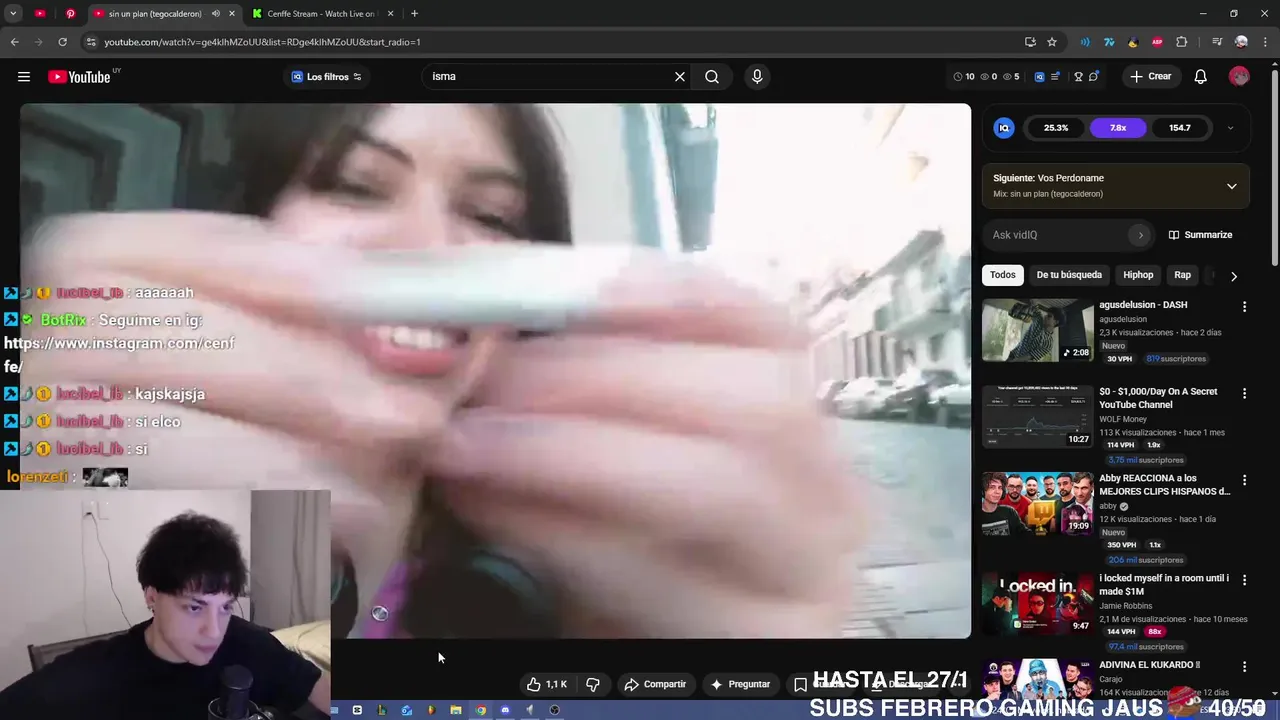The height and width of the screenshot is (720, 1280).
Task: Click the Summarize button
Action: pyautogui.click(x=1200, y=235)
